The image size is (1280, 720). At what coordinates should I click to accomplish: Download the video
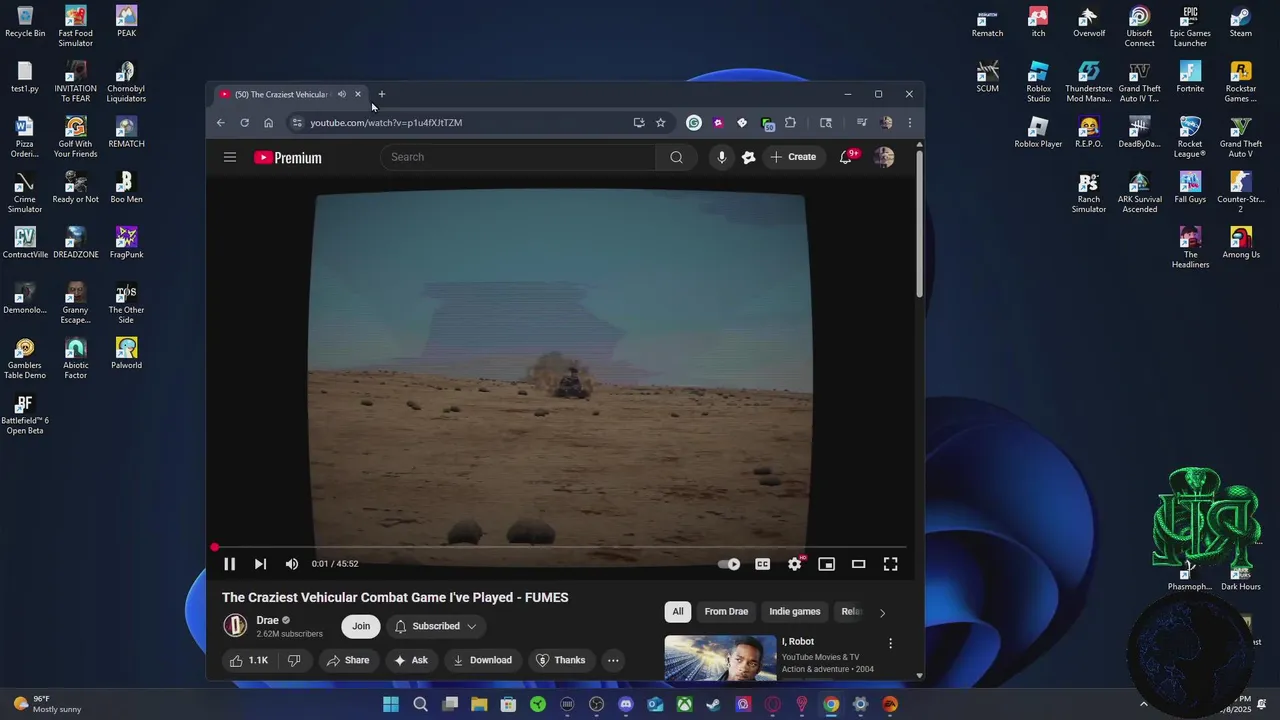click(482, 660)
